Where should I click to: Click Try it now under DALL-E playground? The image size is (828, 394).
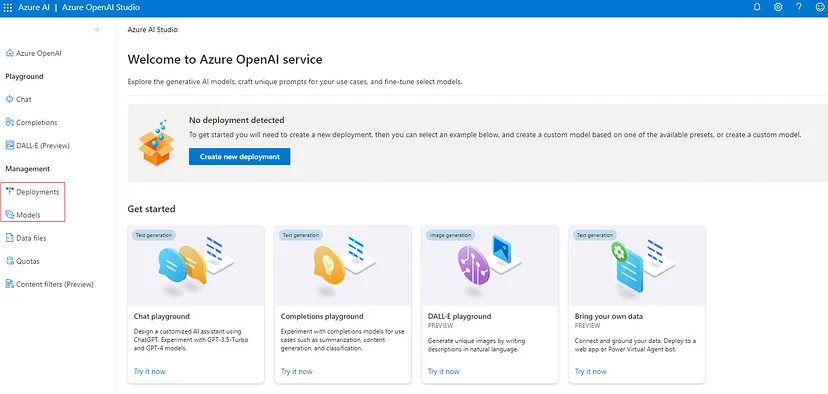[x=444, y=371]
